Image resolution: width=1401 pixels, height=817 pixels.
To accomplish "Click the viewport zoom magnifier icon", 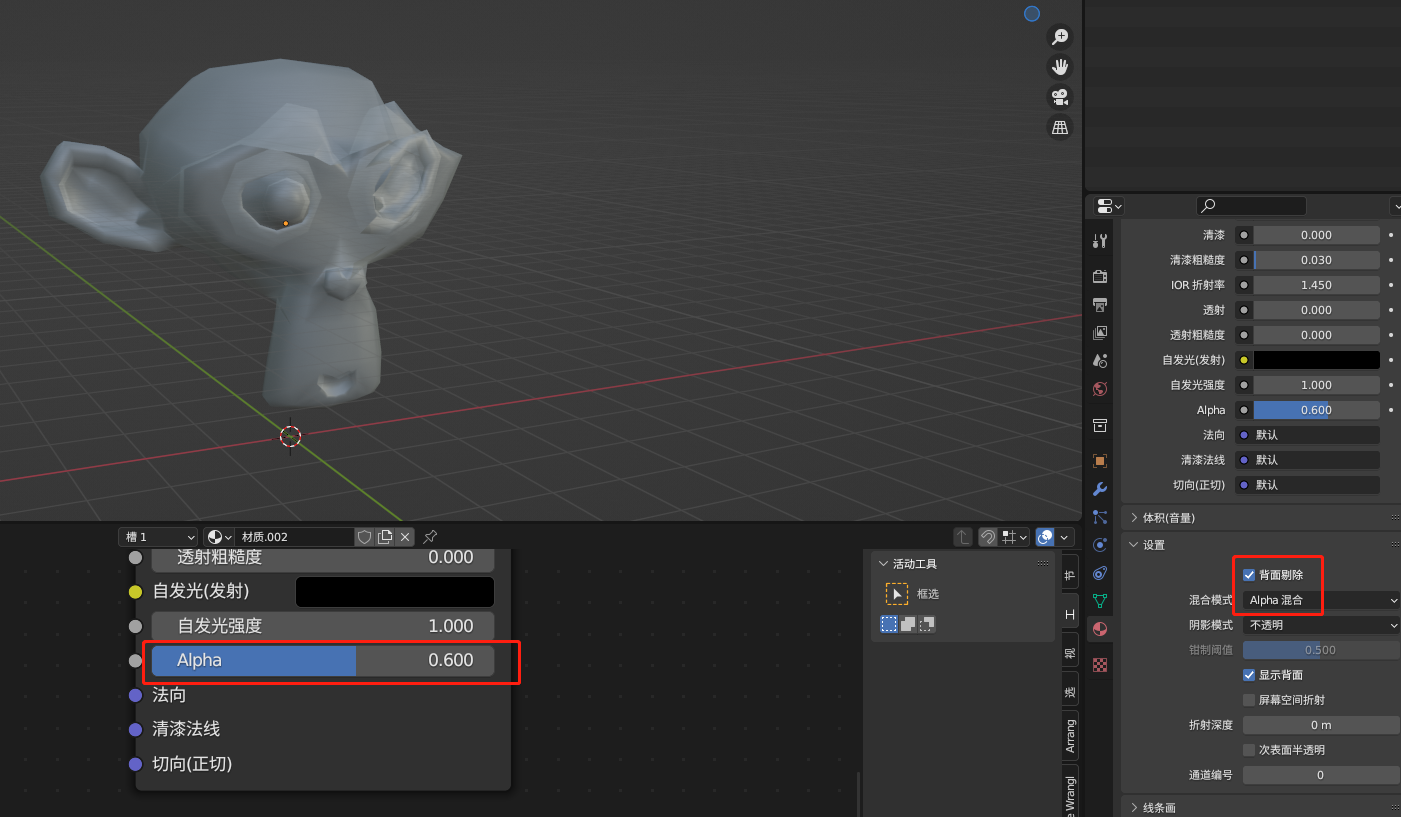I will pyautogui.click(x=1059, y=37).
